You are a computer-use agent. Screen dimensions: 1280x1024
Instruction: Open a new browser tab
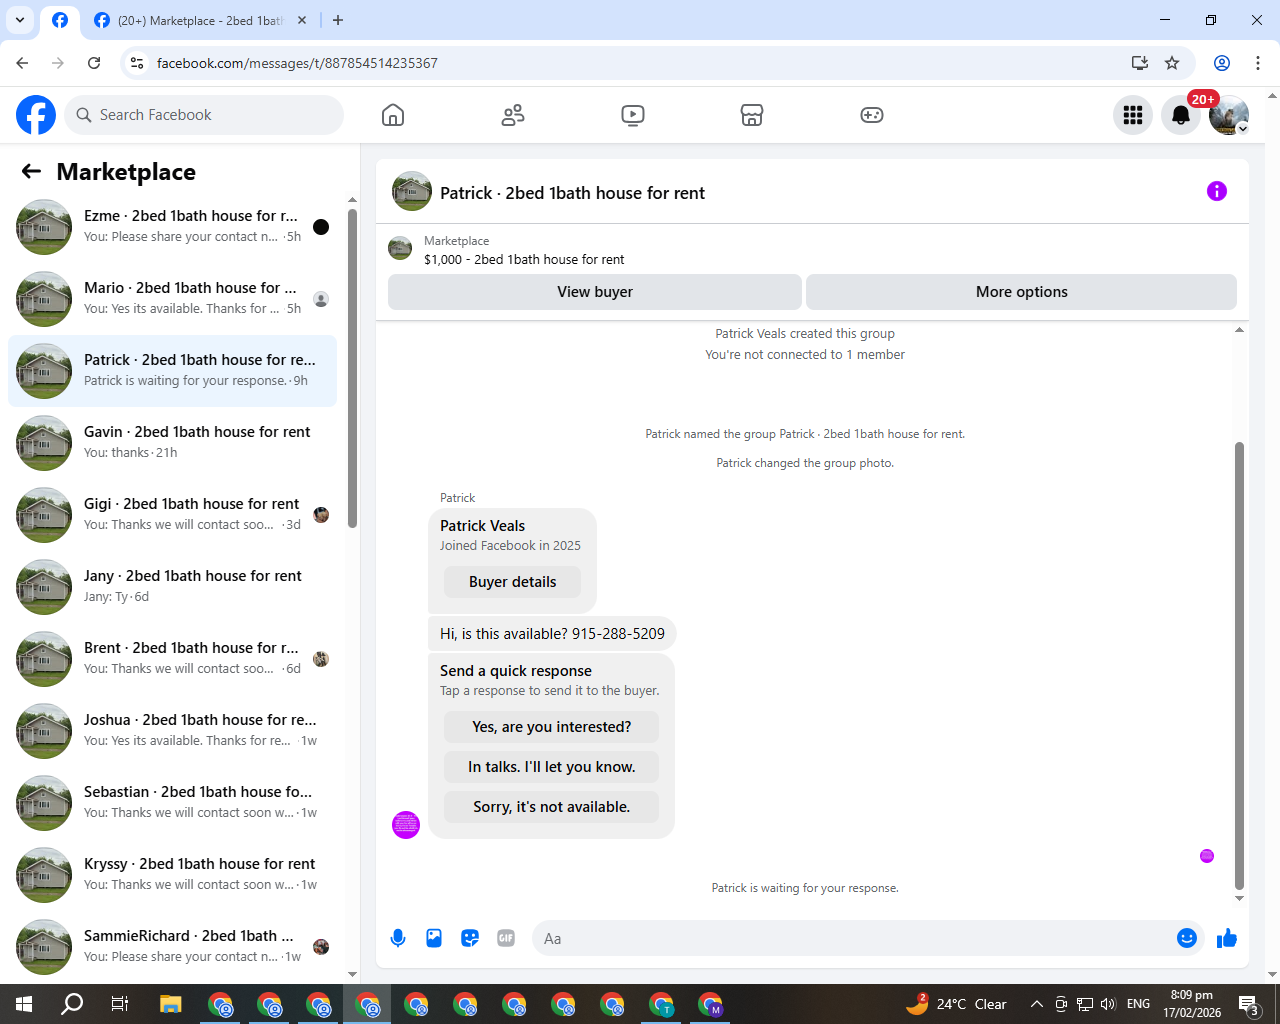[x=338, y=20]
